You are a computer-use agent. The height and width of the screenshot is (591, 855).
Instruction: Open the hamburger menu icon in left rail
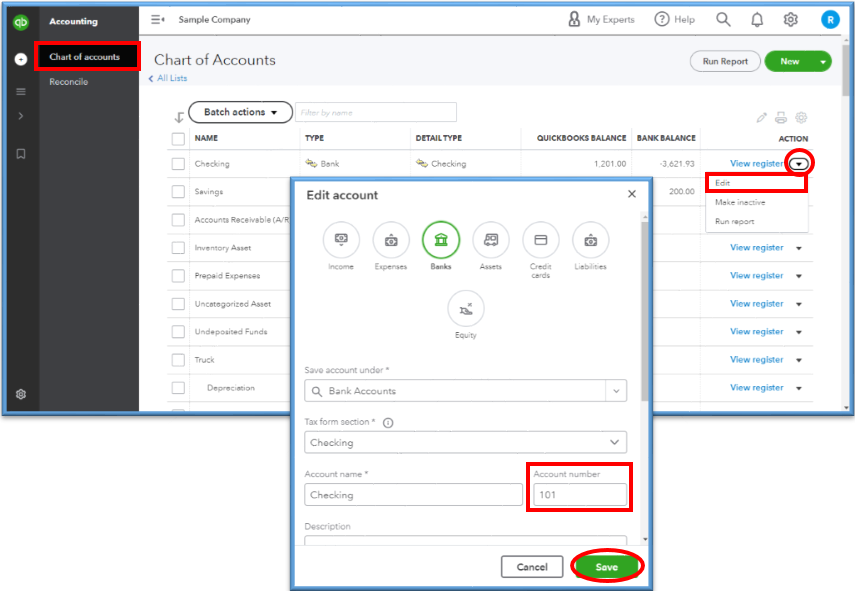click(21, 92)
